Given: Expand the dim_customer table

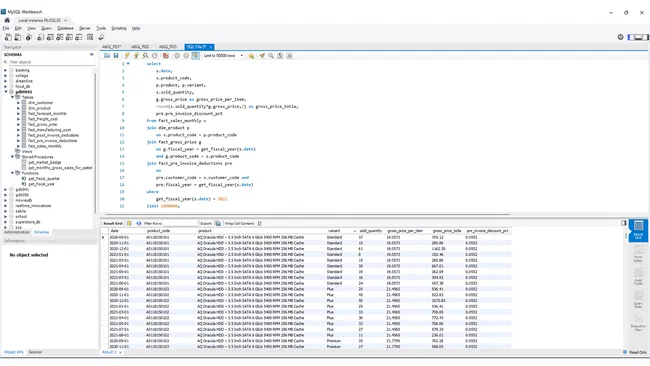Looking at the screenshot, I should point(18,102).
